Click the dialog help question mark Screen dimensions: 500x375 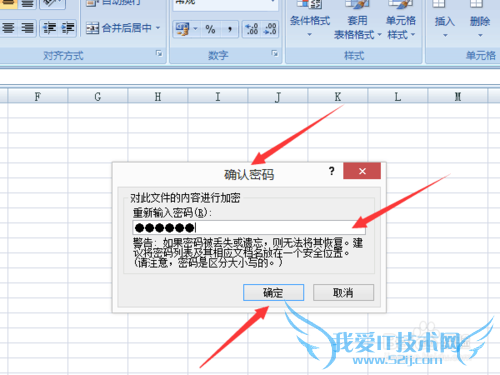pos(331,171)
